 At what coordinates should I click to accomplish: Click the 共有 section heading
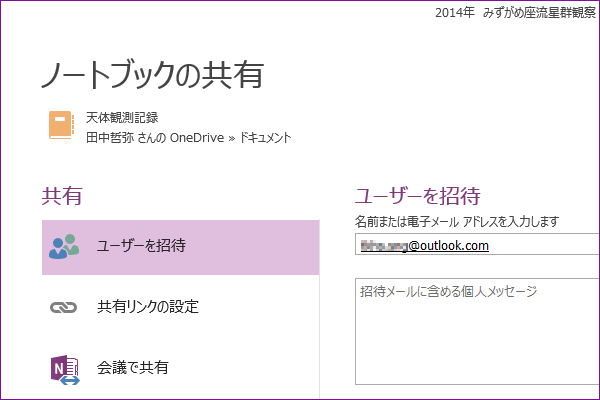pos(62,196)
